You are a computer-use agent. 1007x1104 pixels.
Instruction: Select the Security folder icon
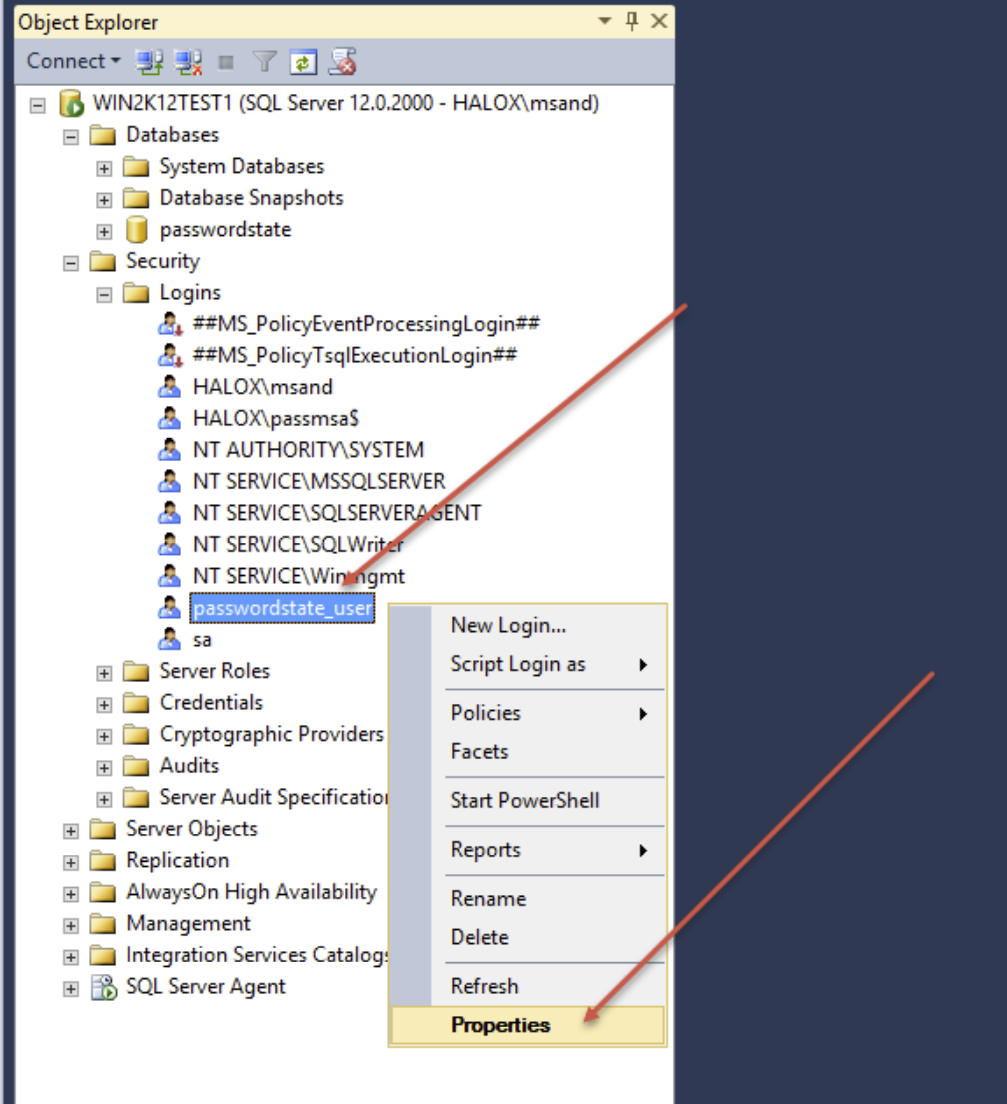point(103,261)
